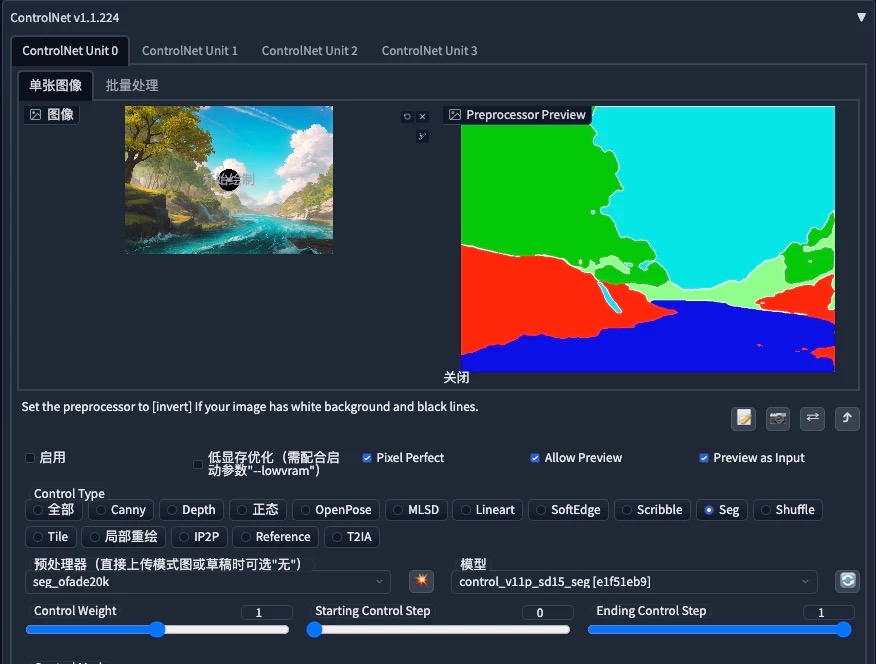876x664 pixels.
Task: Switch to ControlNet Unit 1 tab
Action: point(189,49)
